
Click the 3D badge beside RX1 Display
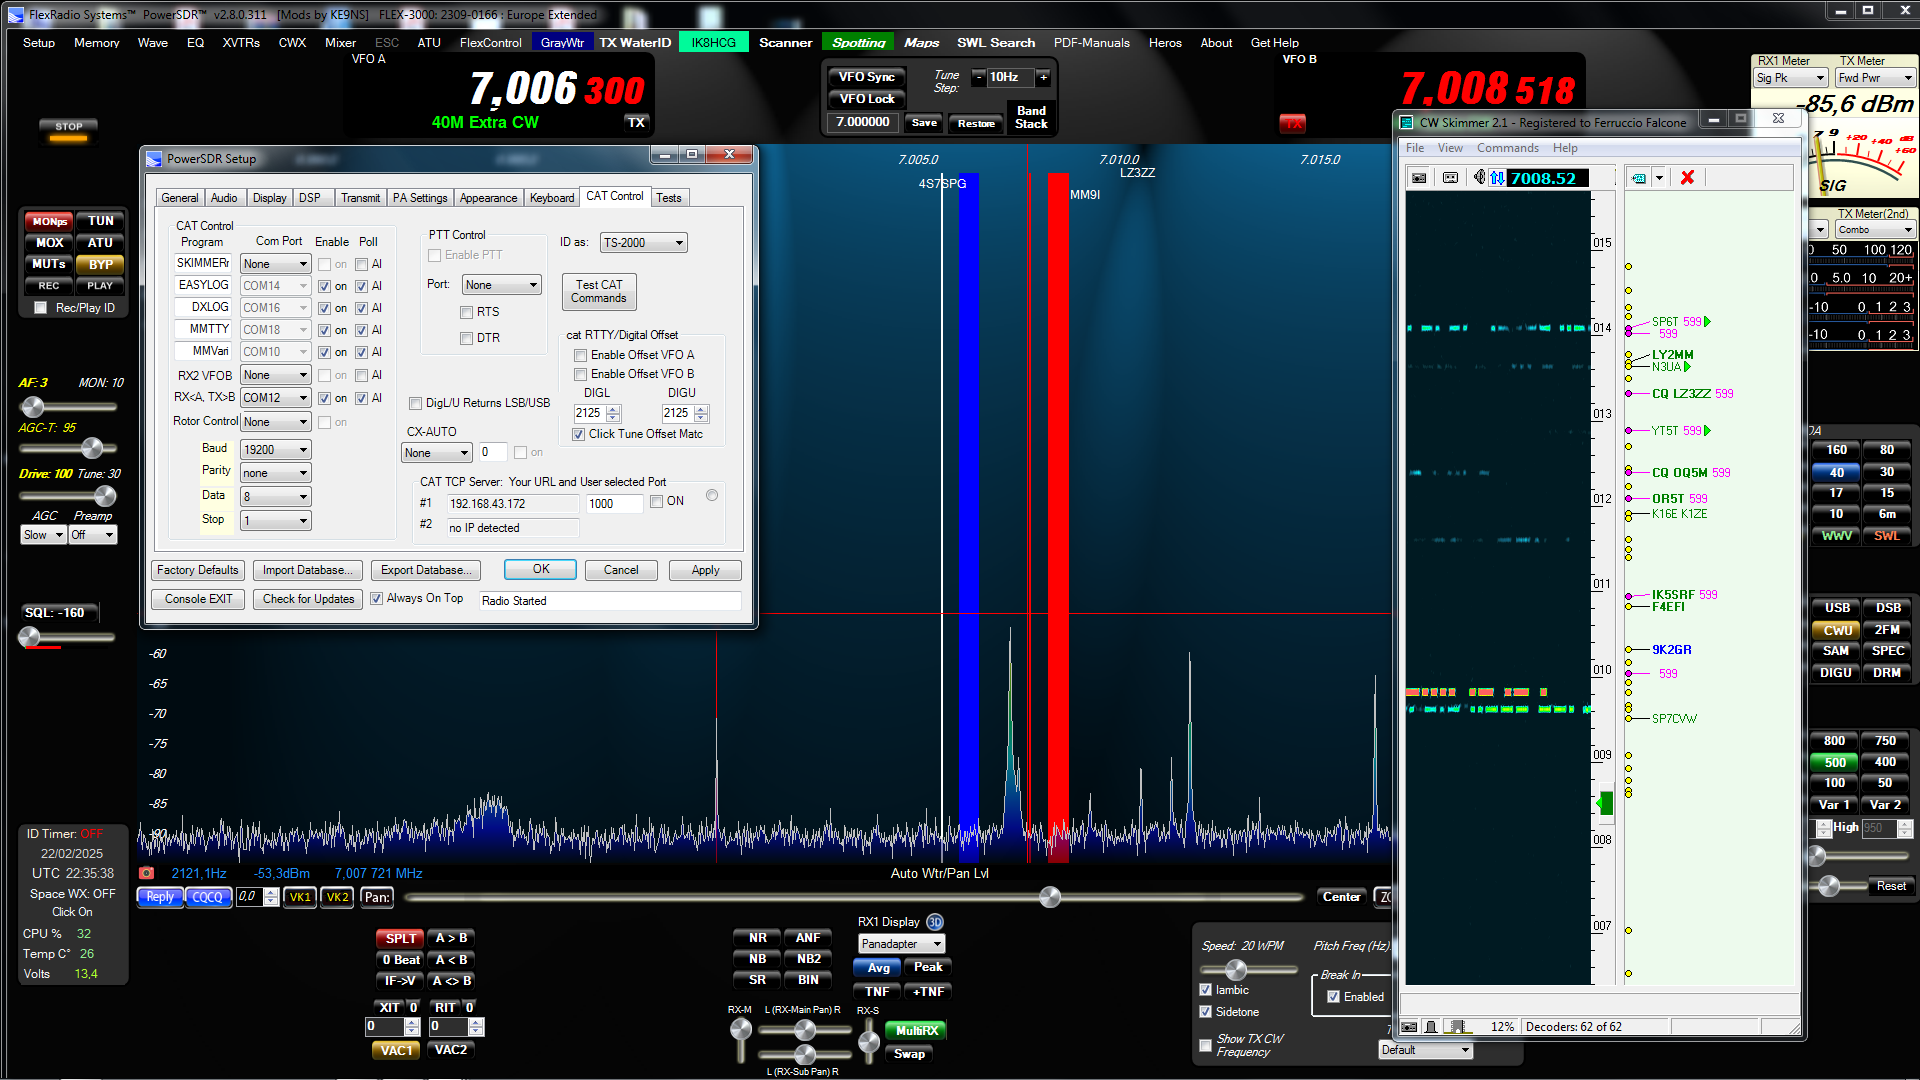click(x=934, y=922)
